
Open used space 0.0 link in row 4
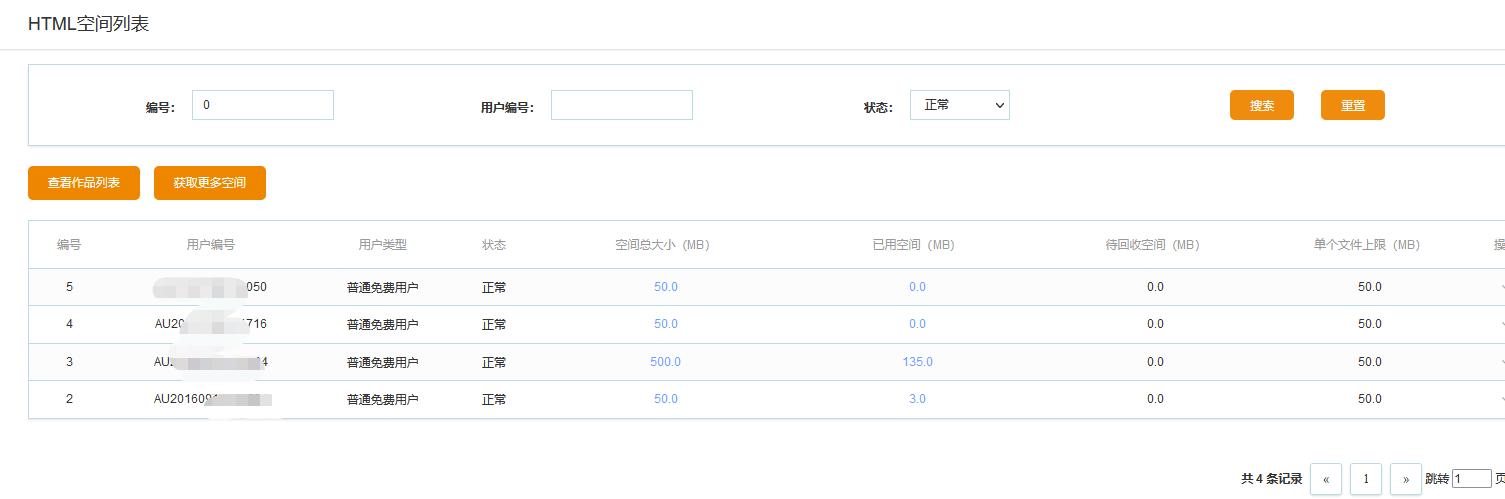coord(917,324)
